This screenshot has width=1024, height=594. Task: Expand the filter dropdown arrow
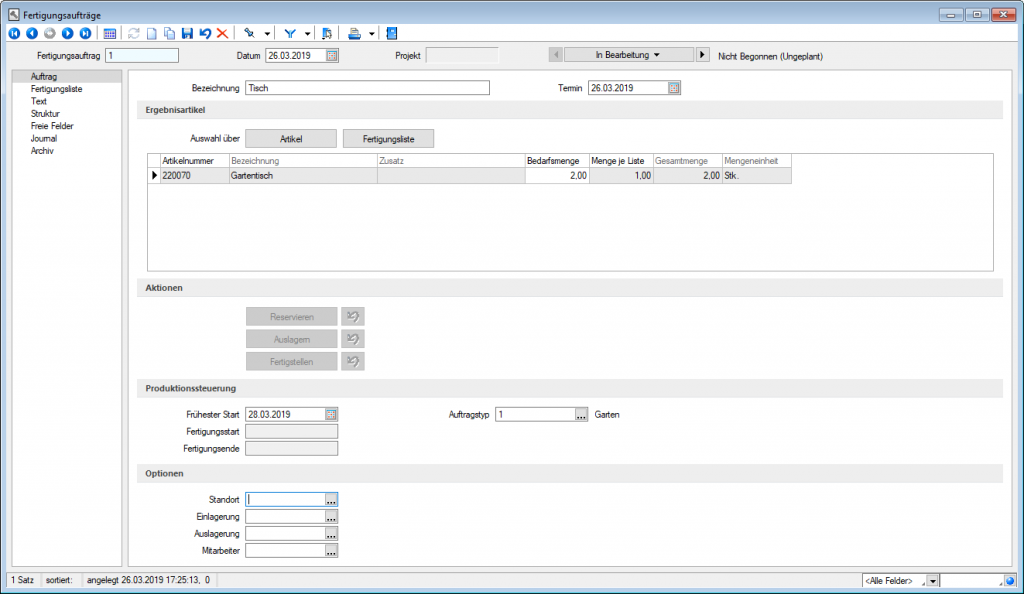point(308,33)
